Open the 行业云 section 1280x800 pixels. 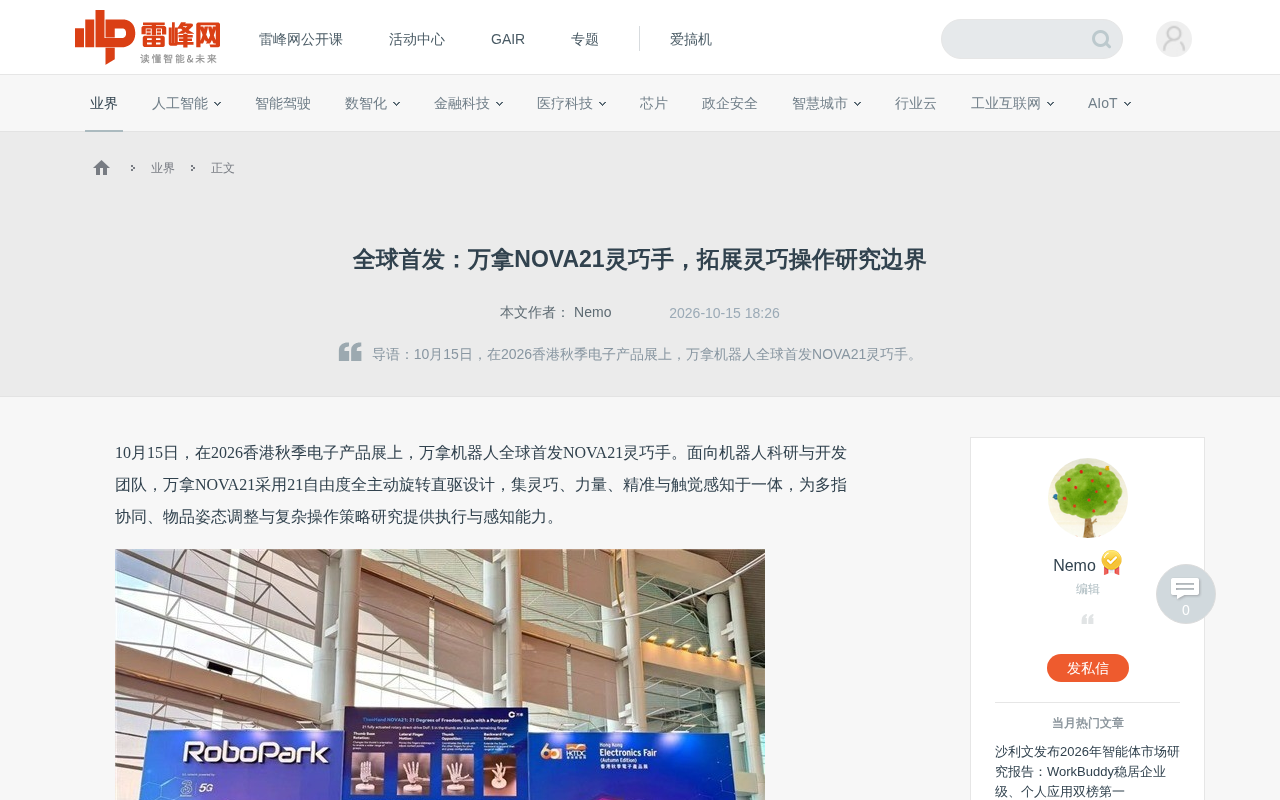[x=916, y=103]
